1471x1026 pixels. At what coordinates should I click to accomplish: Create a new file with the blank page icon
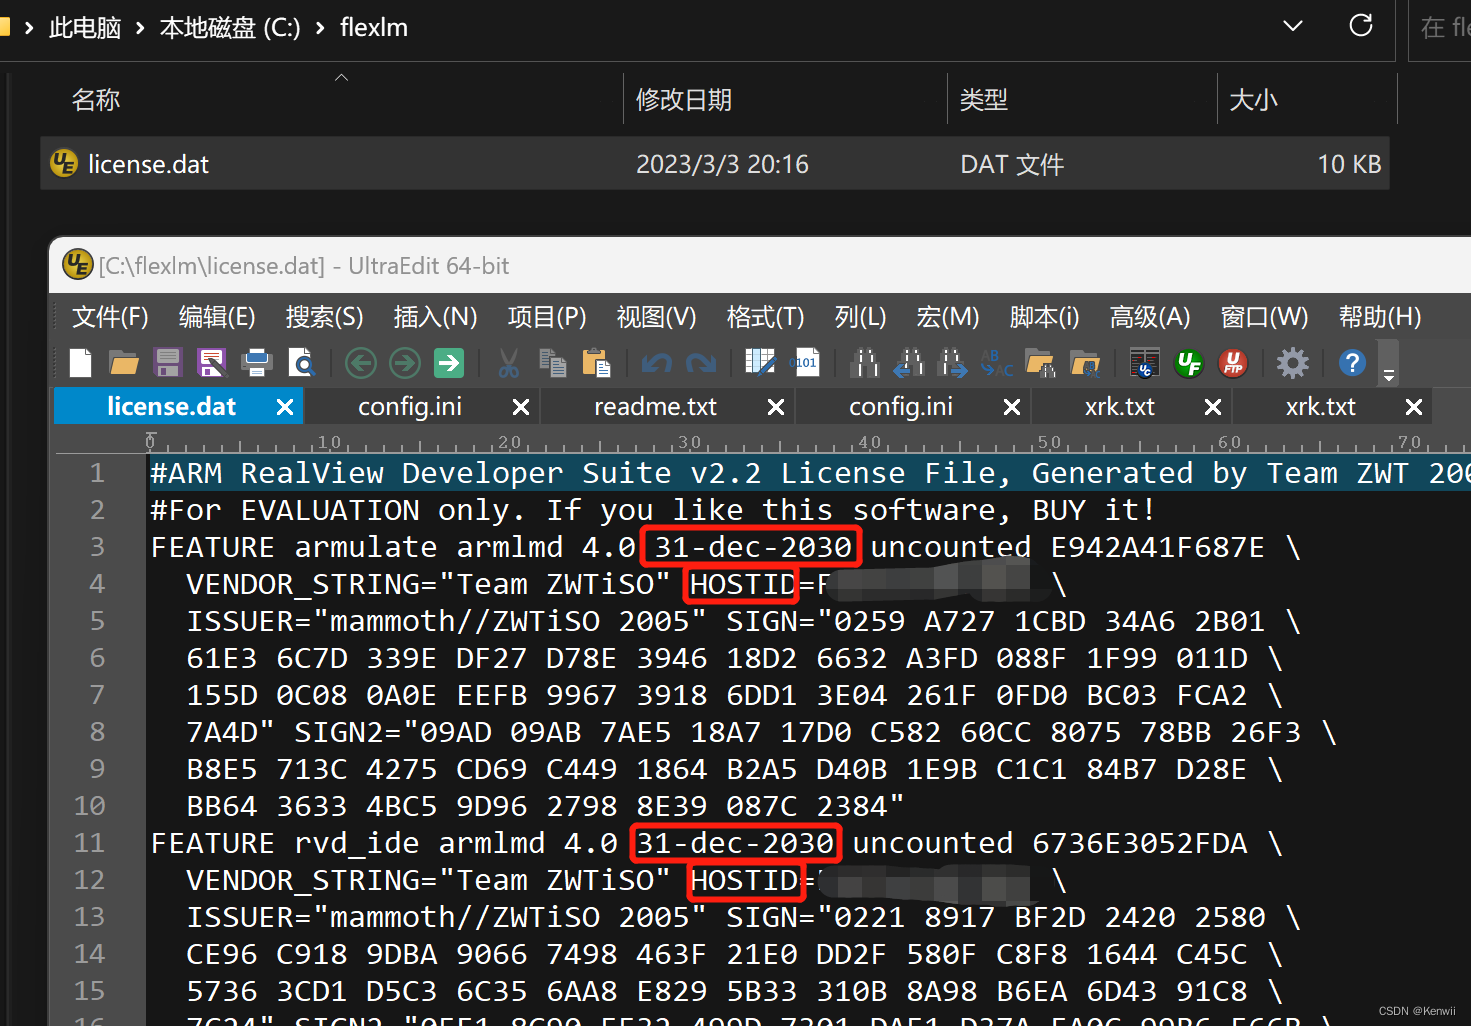point(81,362)
